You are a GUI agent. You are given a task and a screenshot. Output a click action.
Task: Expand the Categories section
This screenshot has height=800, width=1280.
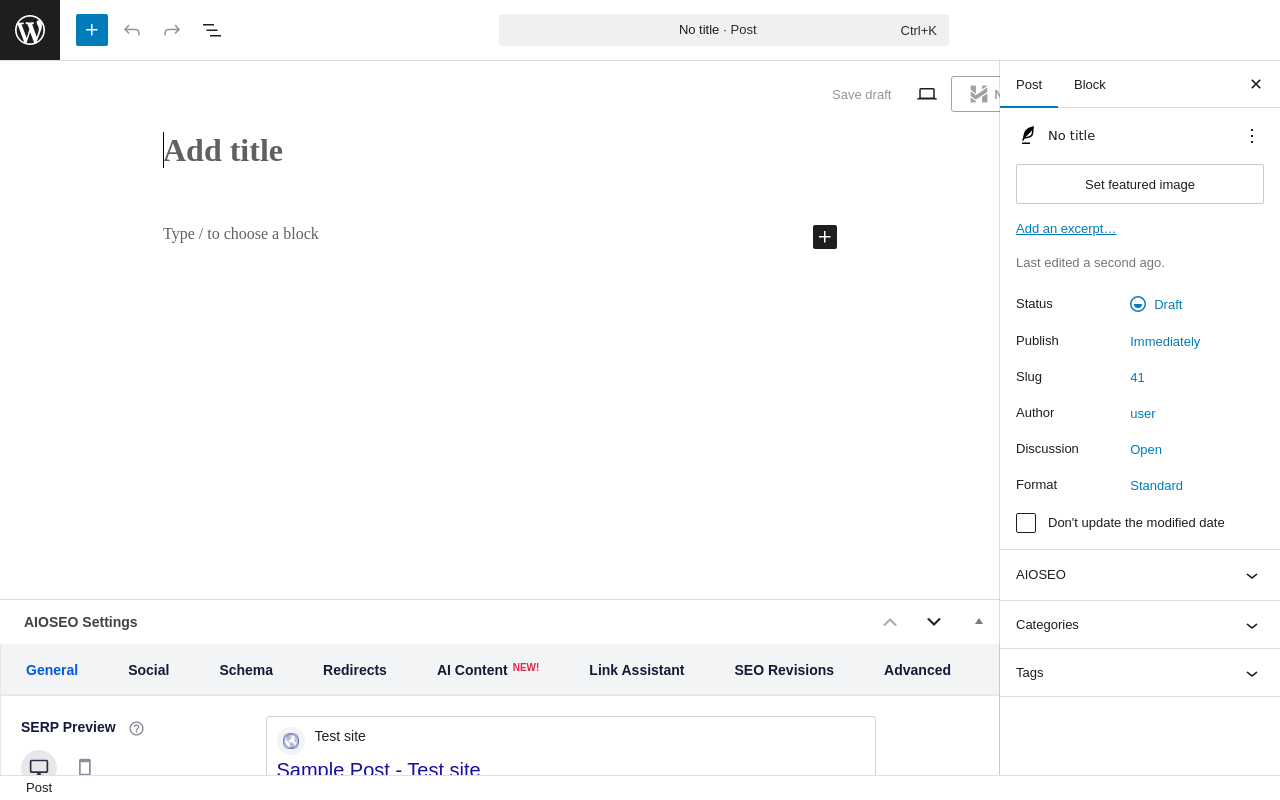(x=1140, y=625)
